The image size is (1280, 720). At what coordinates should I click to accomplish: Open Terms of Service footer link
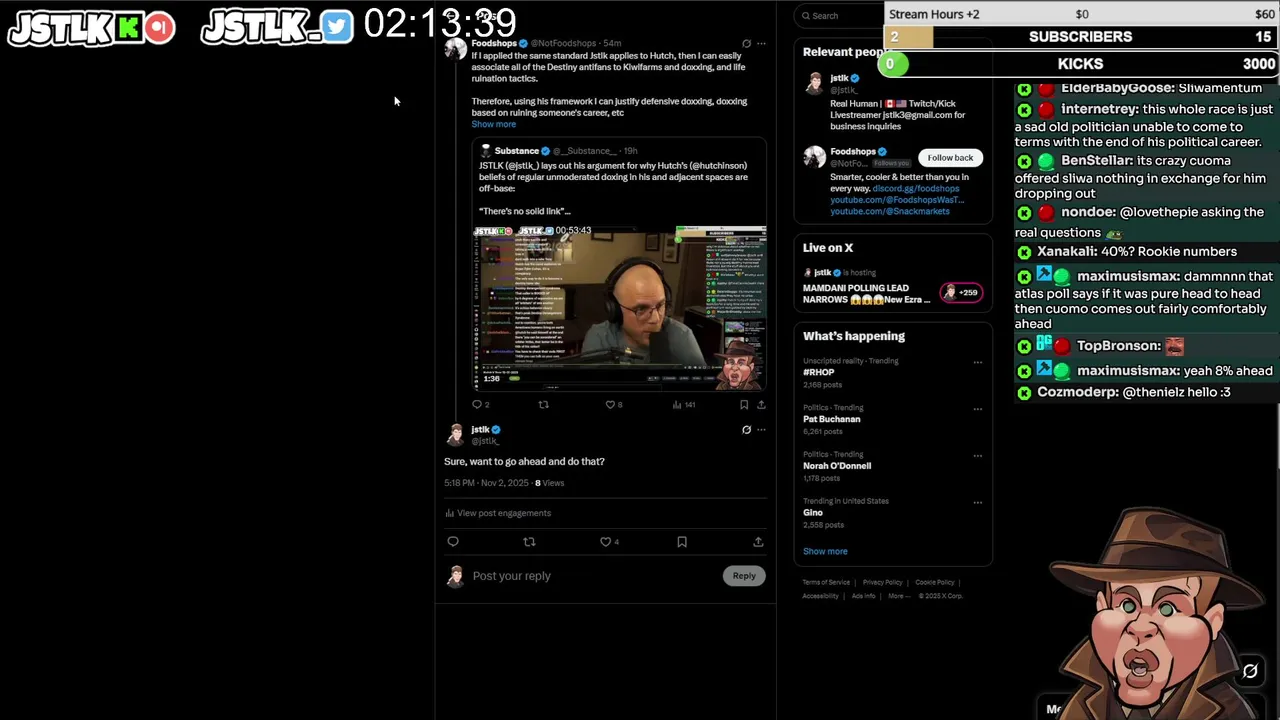826,582
